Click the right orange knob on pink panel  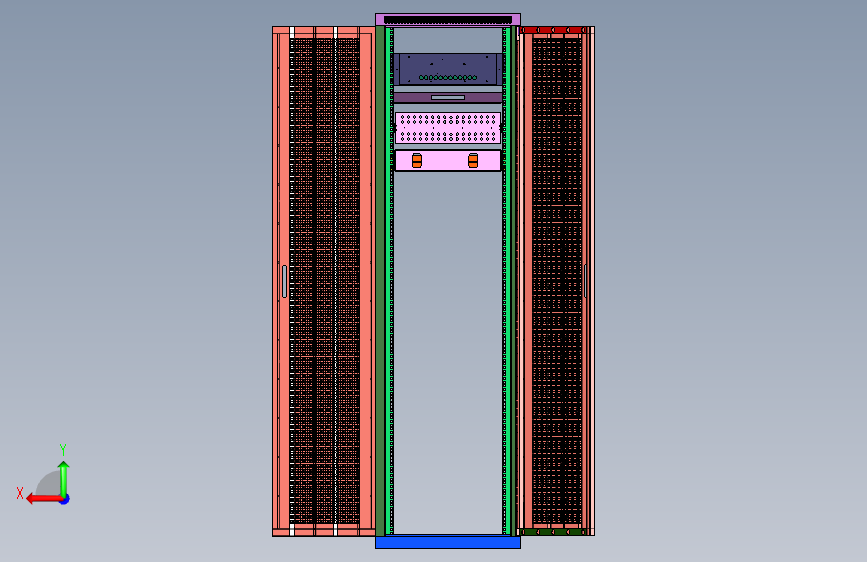coord(473,160)
